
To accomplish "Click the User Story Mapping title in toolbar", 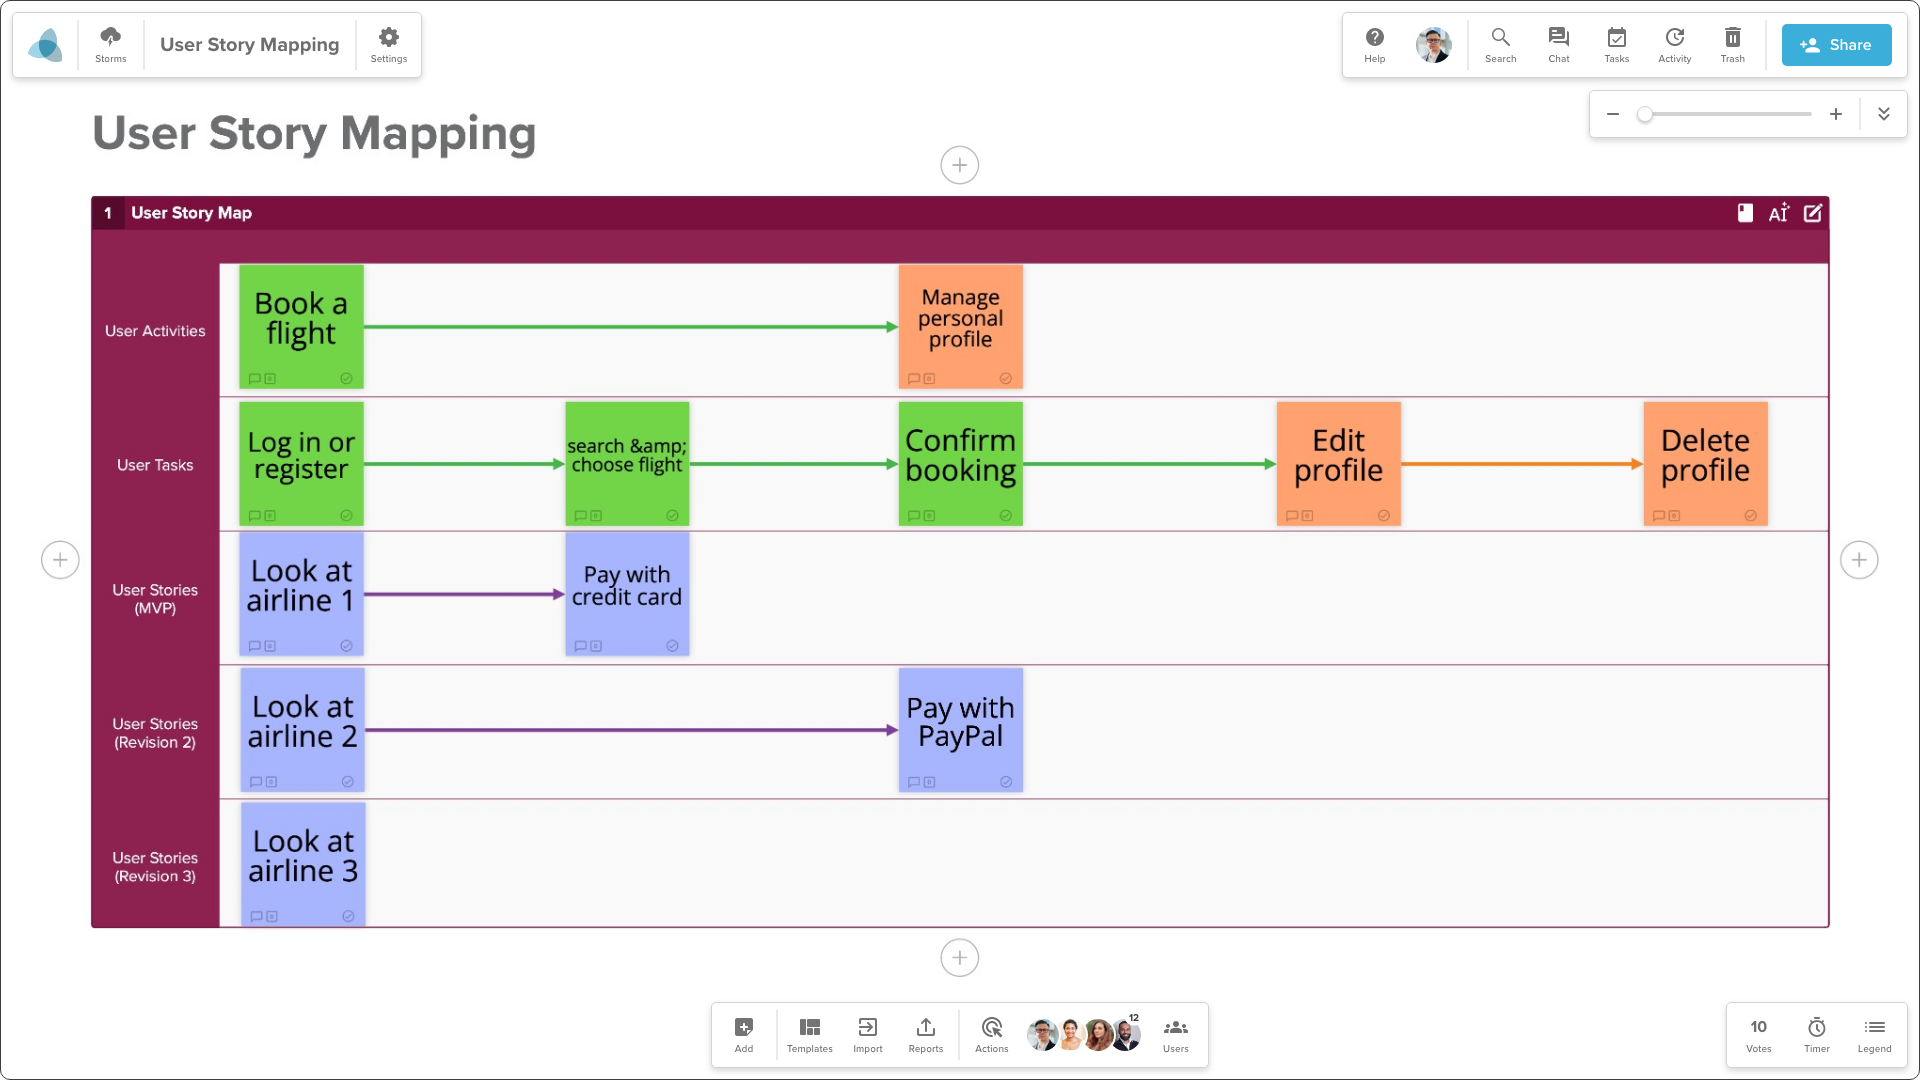I will [250, 45].
